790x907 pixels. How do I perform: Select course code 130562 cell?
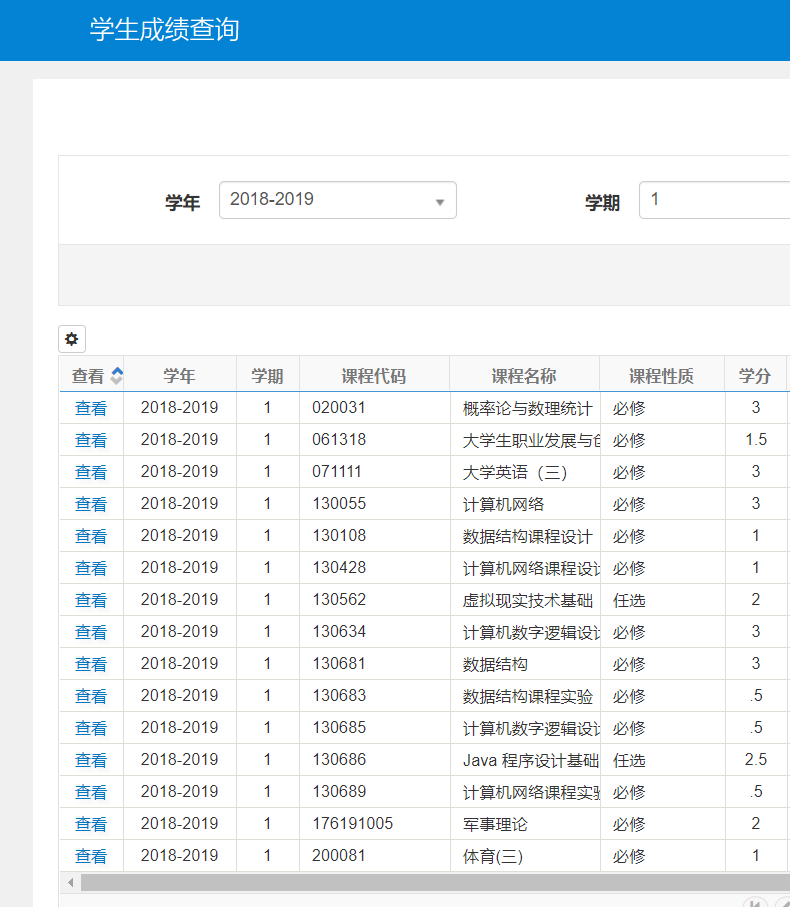click(x=375, y=600)
